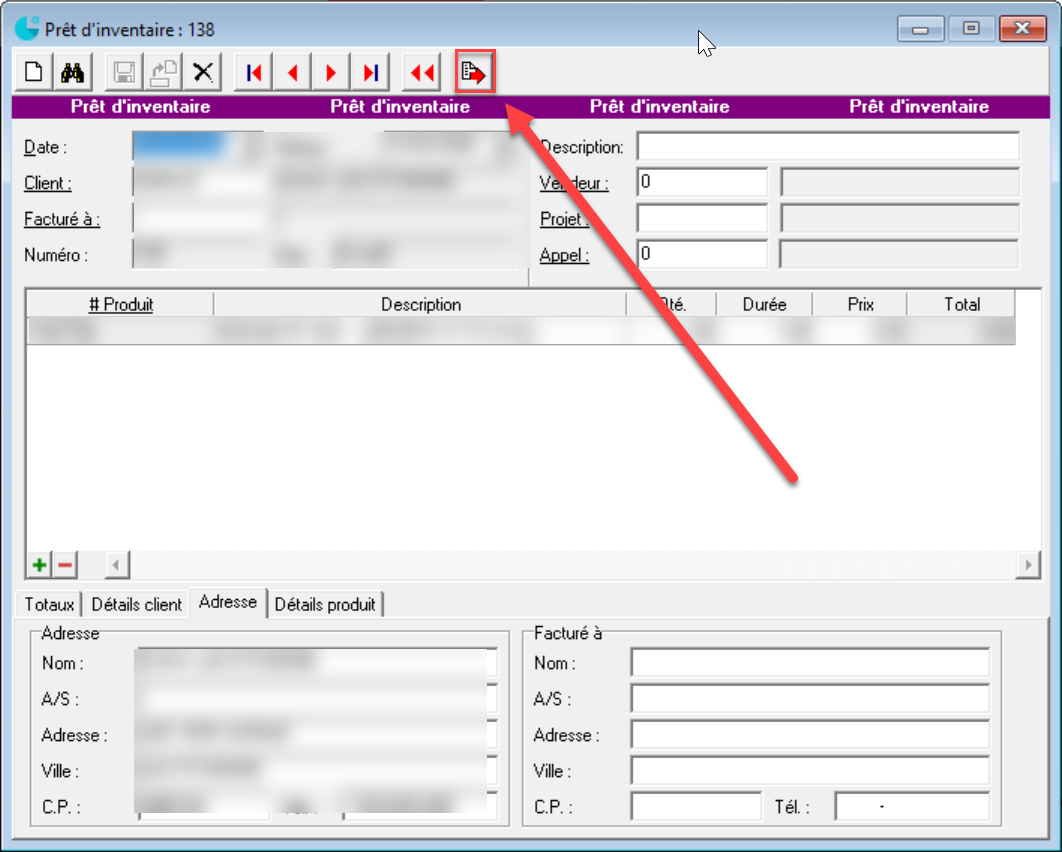1062x852 pixels.
Task: Sort by the # Produit column header
Action: (x=120, y=305)
